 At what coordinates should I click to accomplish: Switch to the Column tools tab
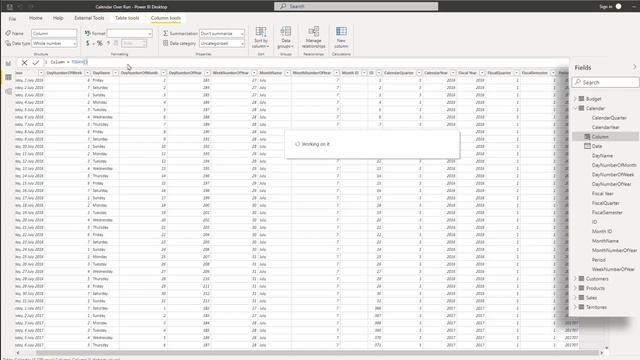click(x=166, y=18)
